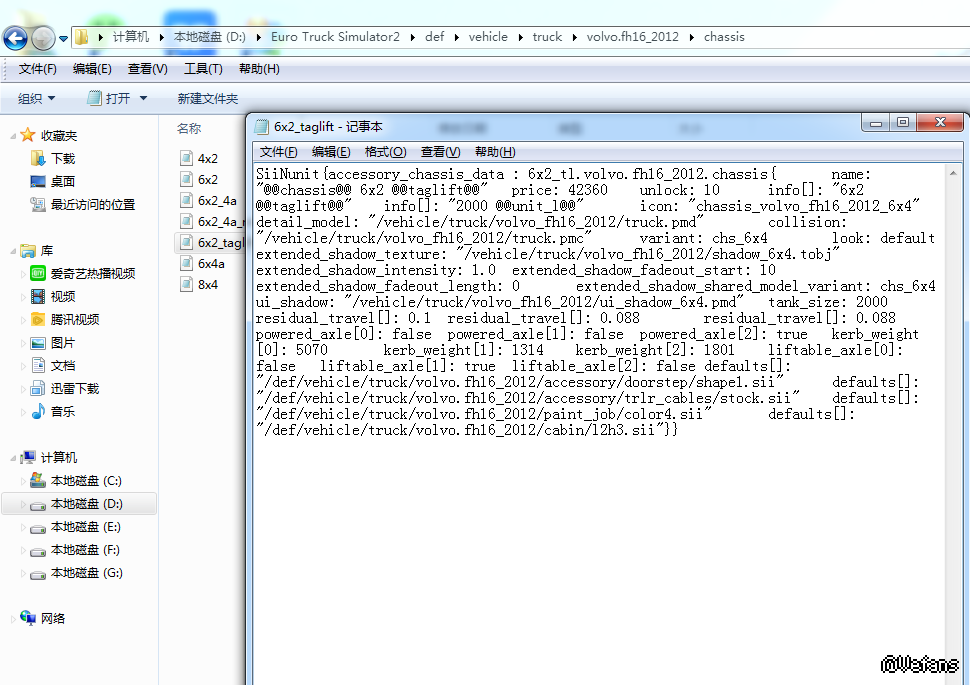Image resolution: width=970 pixels, height=685 pixels.
Task: Open 爱奇艺热播视频 library
Action: 92,273
